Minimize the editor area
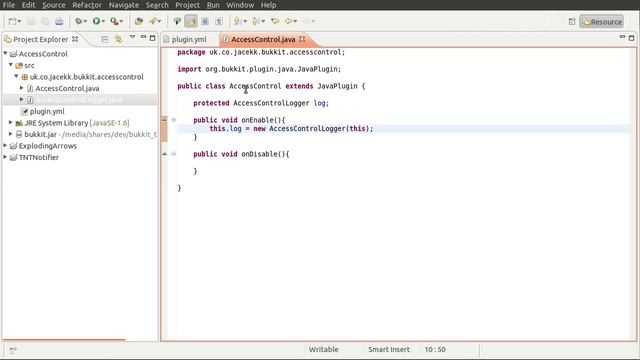 [x=622, y=37]
